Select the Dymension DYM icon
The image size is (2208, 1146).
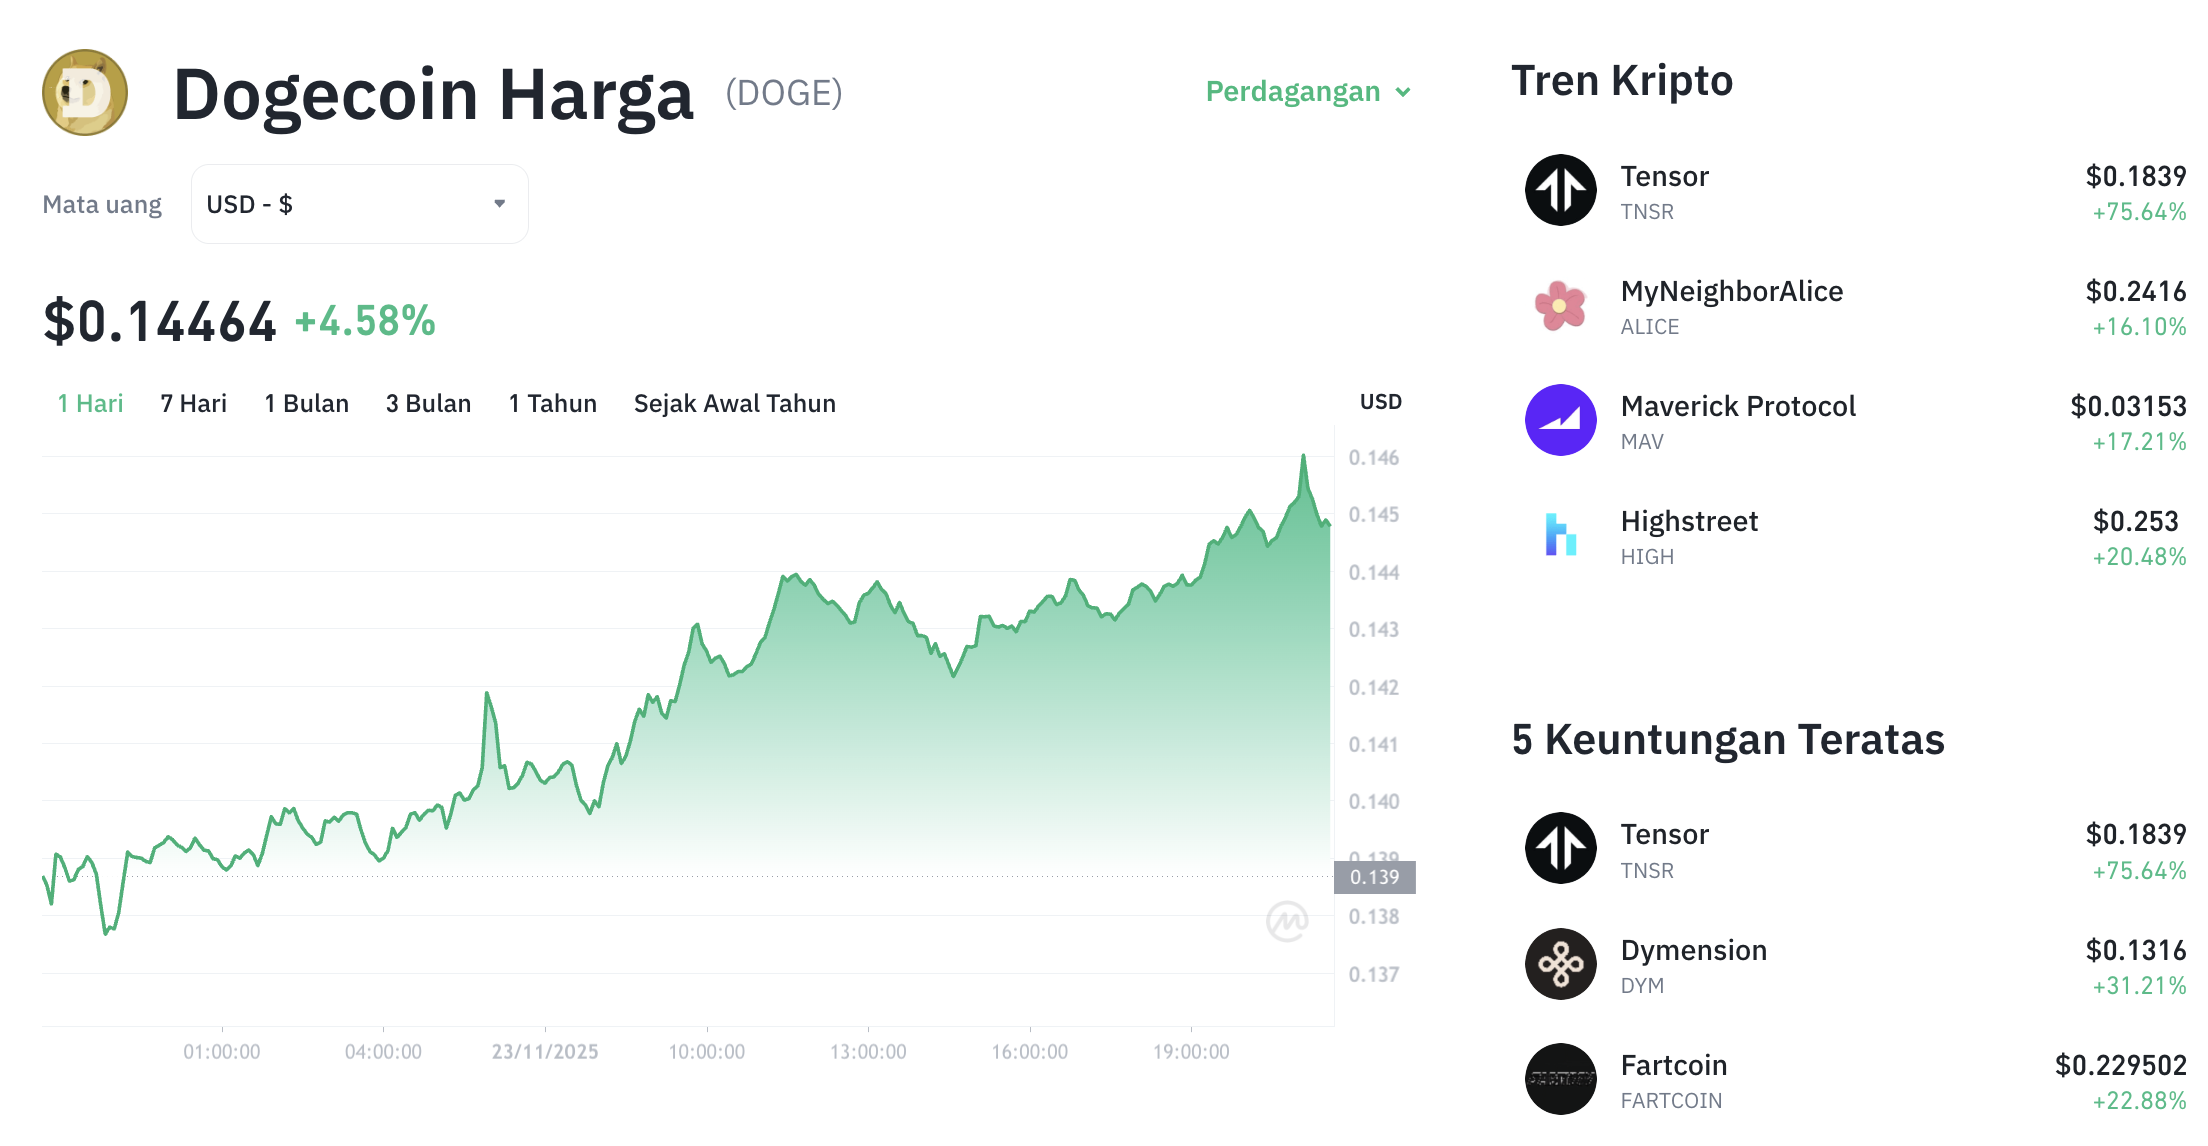pyautogui.click(x=1560, y=964)
